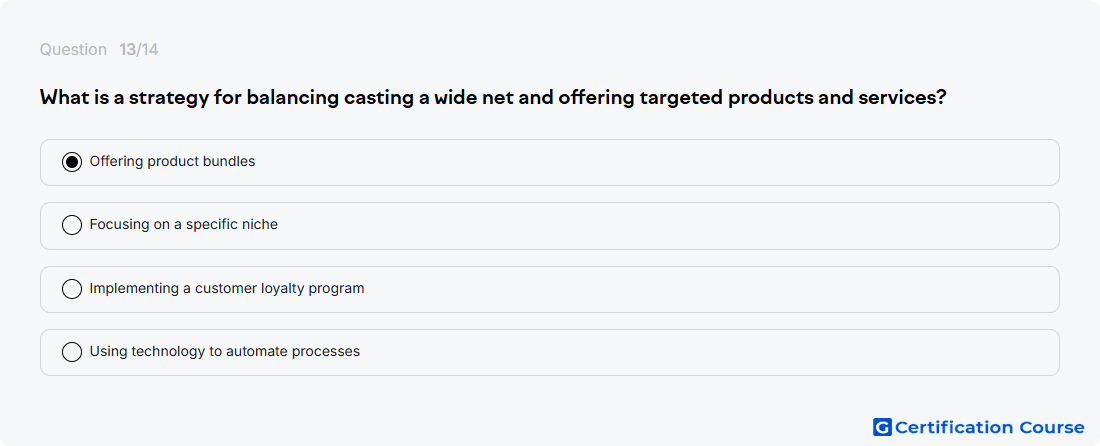Select the automate processes radio button
Image resolution: width=1100 pixels, height=446 pixels.
tap(72, 352)
